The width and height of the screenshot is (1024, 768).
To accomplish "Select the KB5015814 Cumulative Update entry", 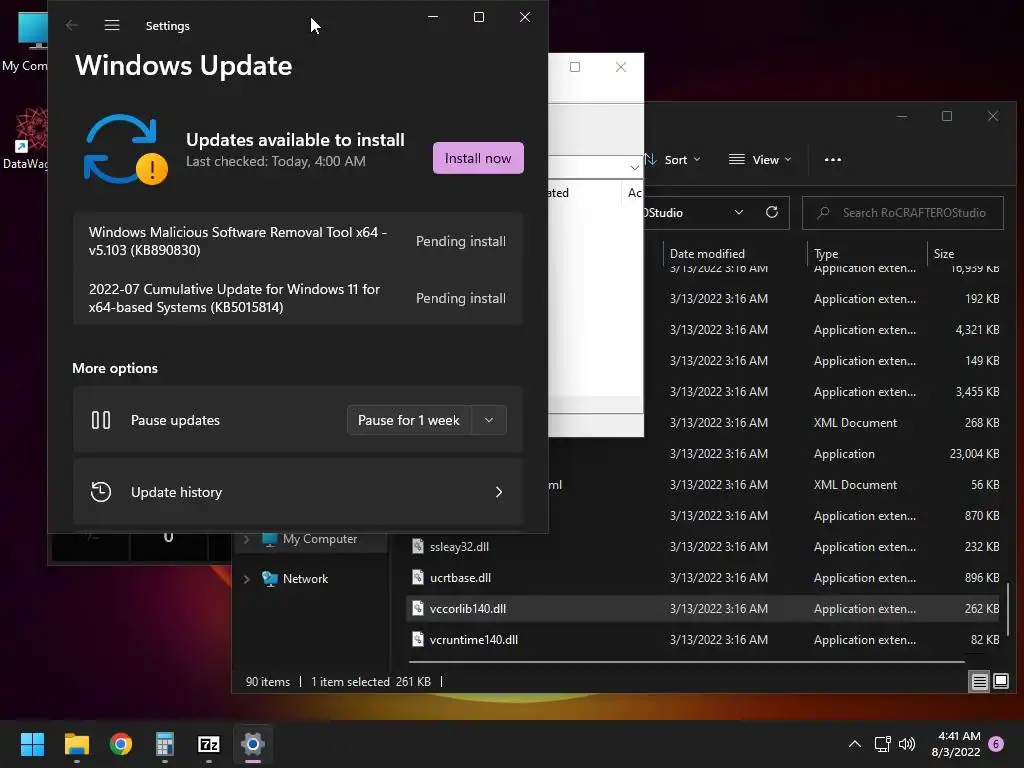I will [298, 298].
